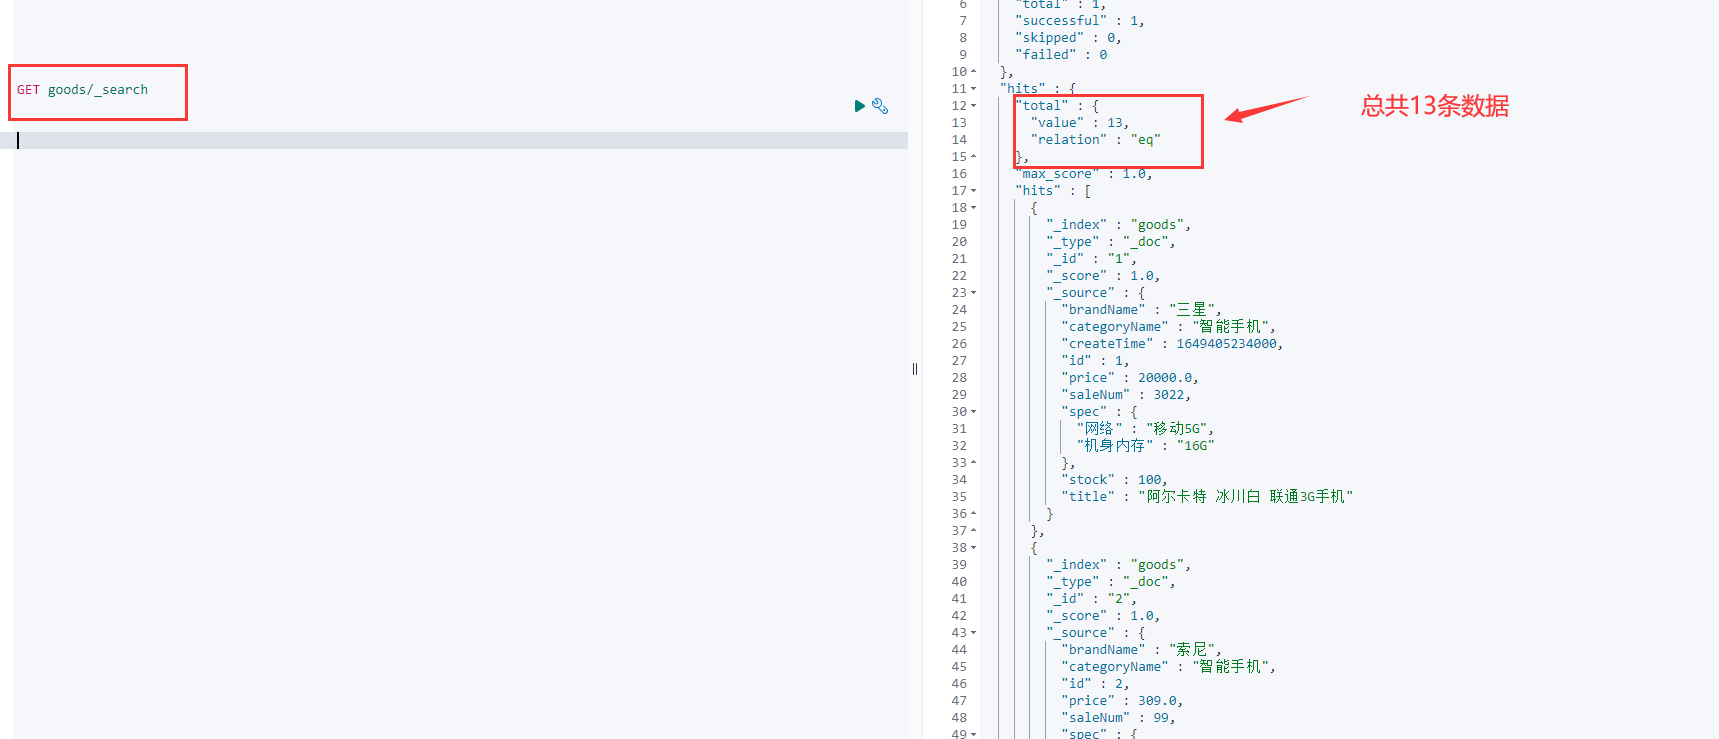Click the "value" : 13 line
1719x739 pixels.
[x=1080, y=123]
